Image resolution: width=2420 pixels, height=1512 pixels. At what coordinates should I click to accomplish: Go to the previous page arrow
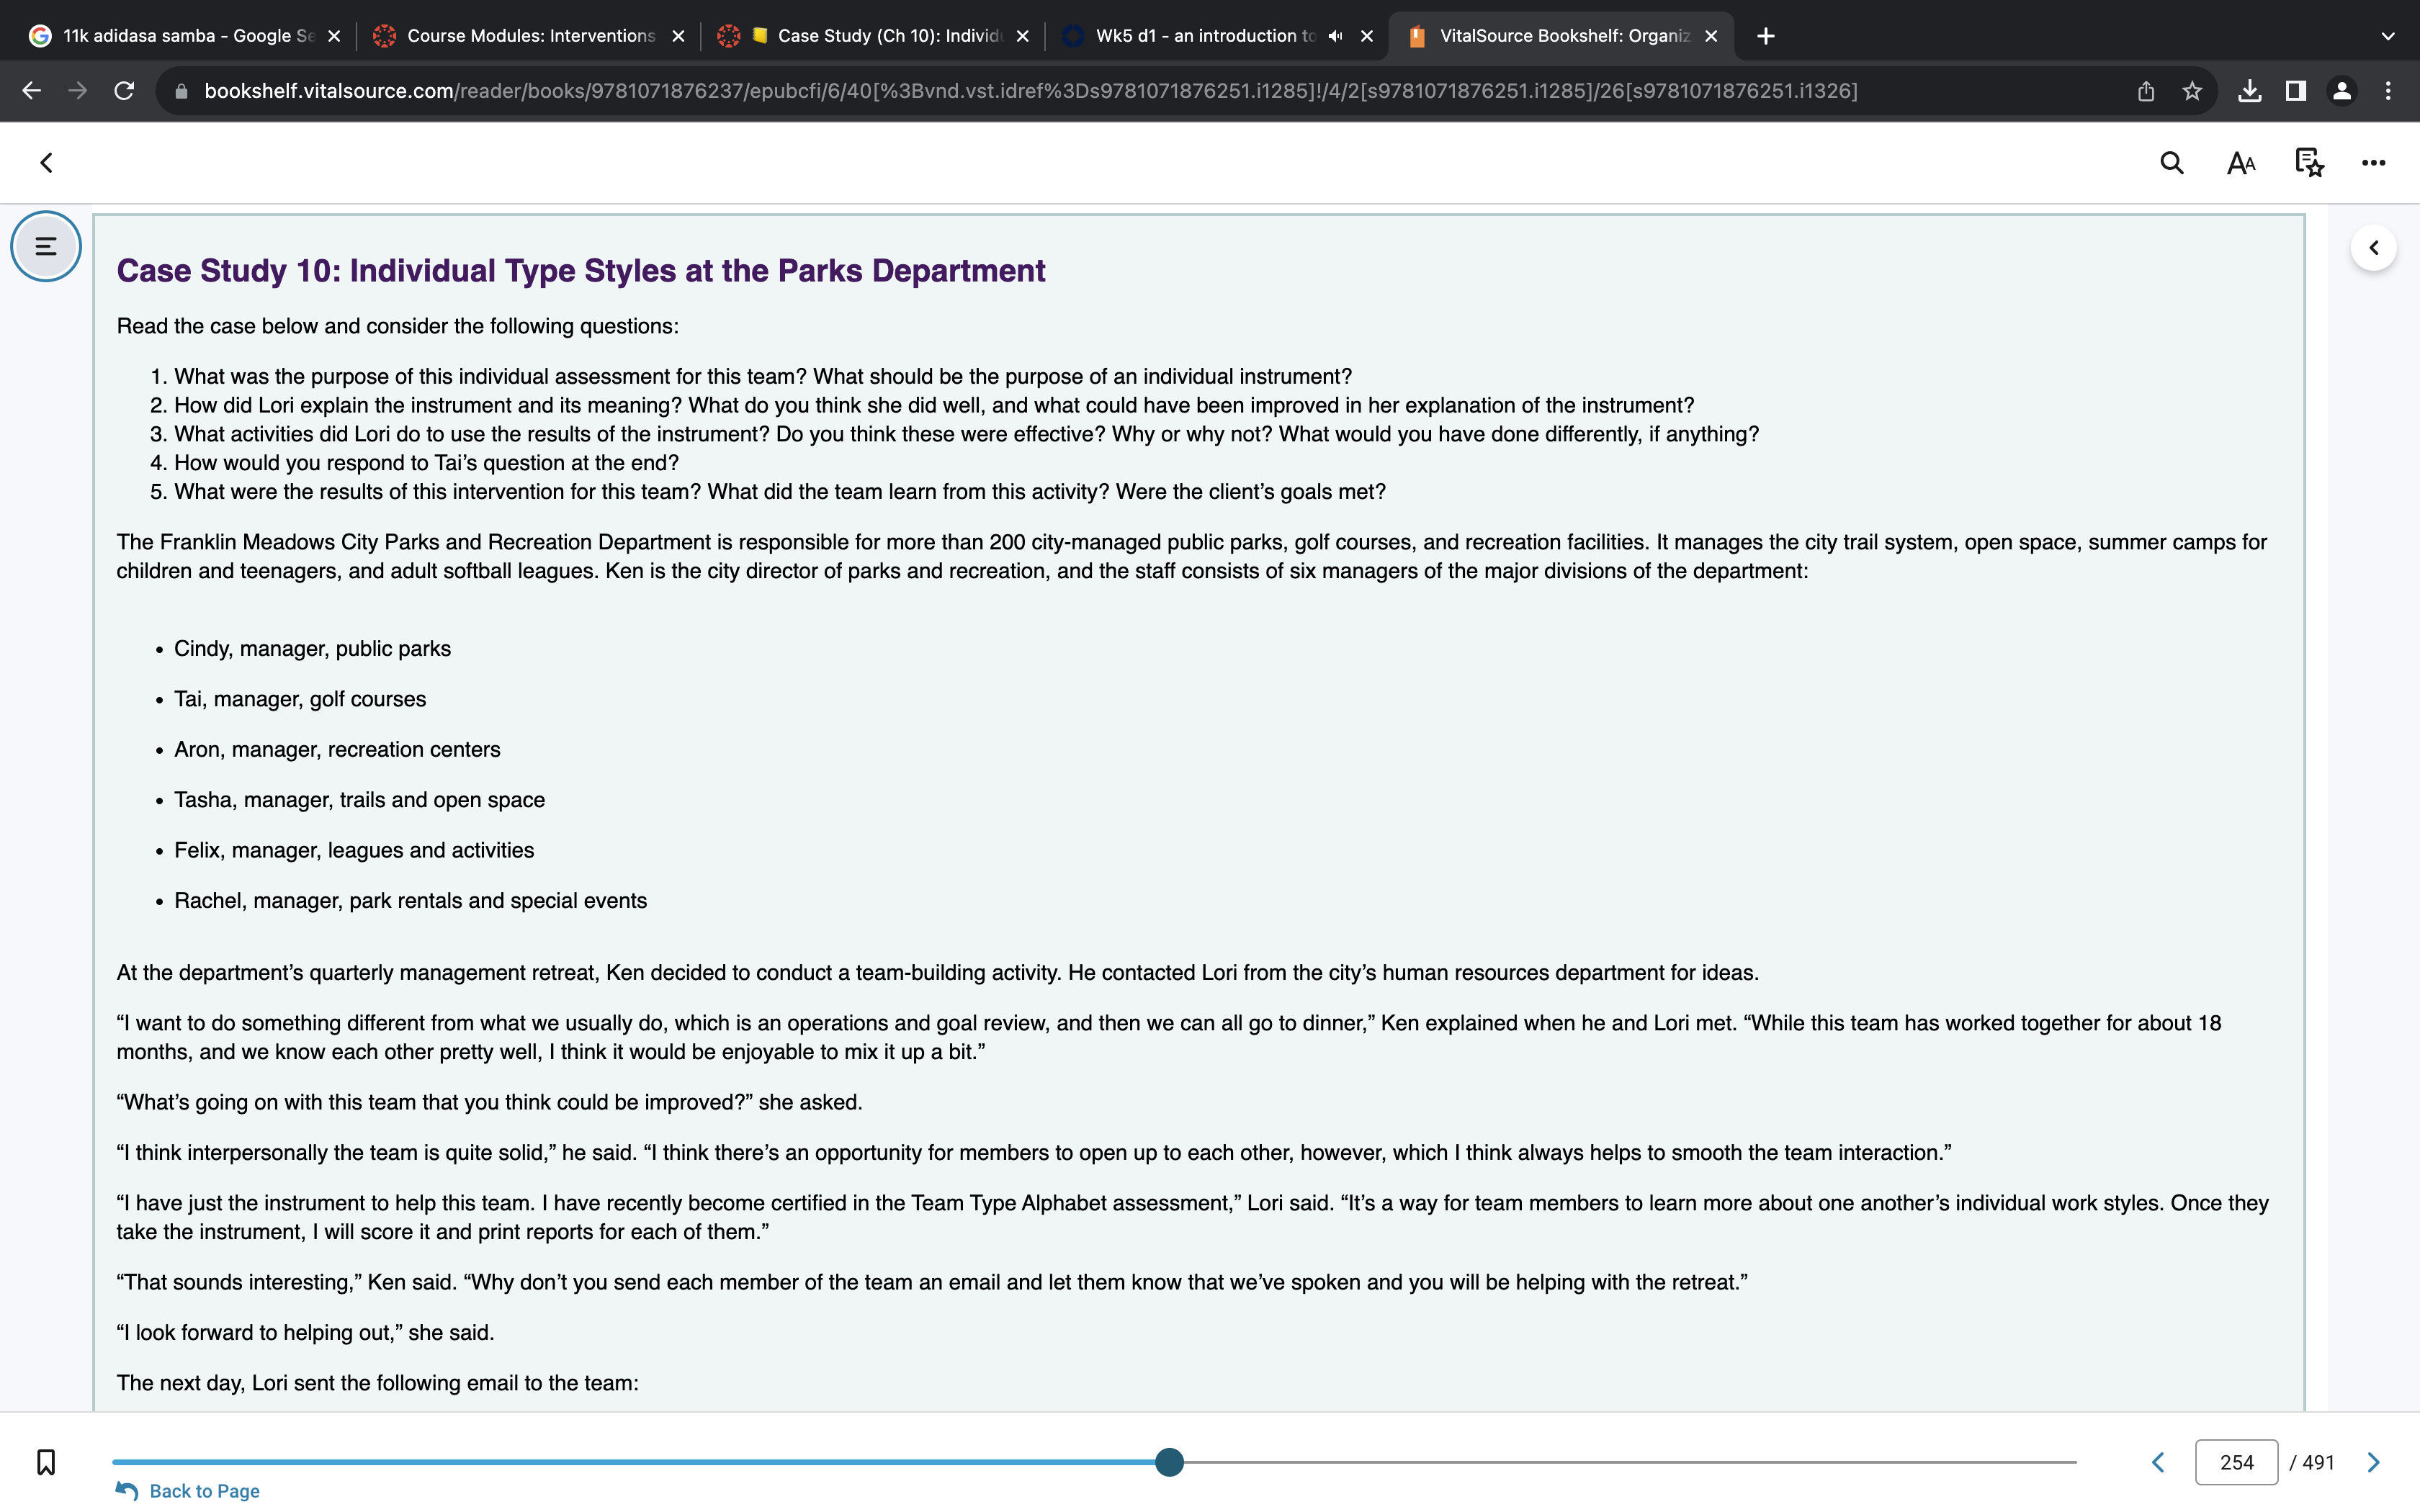pyautogui.click(x=2158, y=1462)
